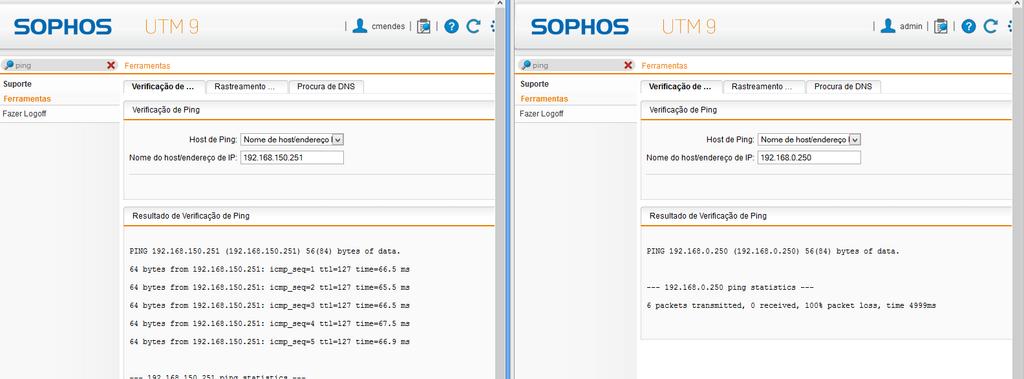The width and height of the screenshot is (1024, 379).
Task: Click IP field containing 192.168.150.251
Action: (x=292, y=157)
